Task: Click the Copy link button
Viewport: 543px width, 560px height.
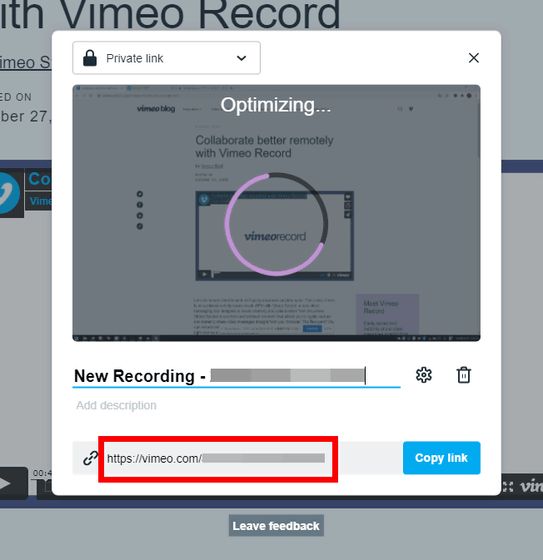Action: pyautogui.click(x=442, y=458)
